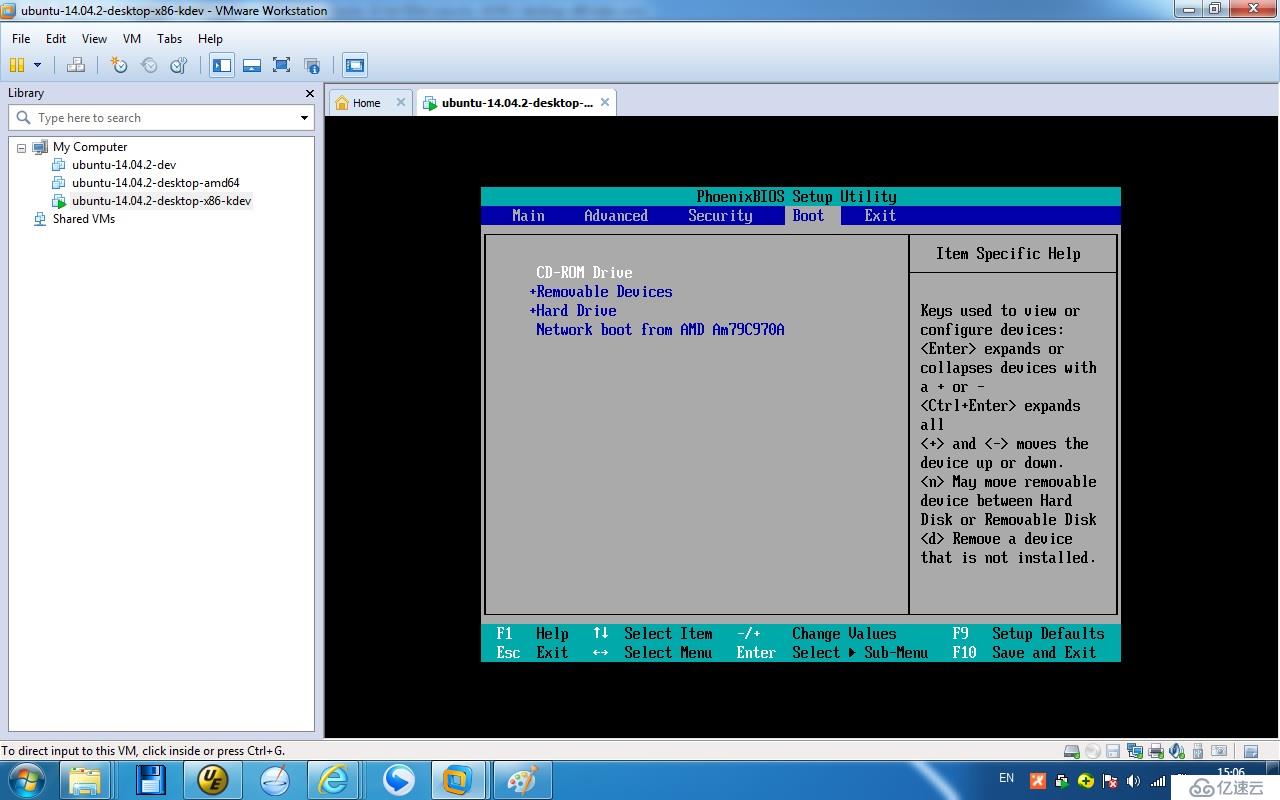The width and height of the screenshot is (1280, 800).
Task: Click the network adapter status bar icon
Action: (x=1135, y=751)
